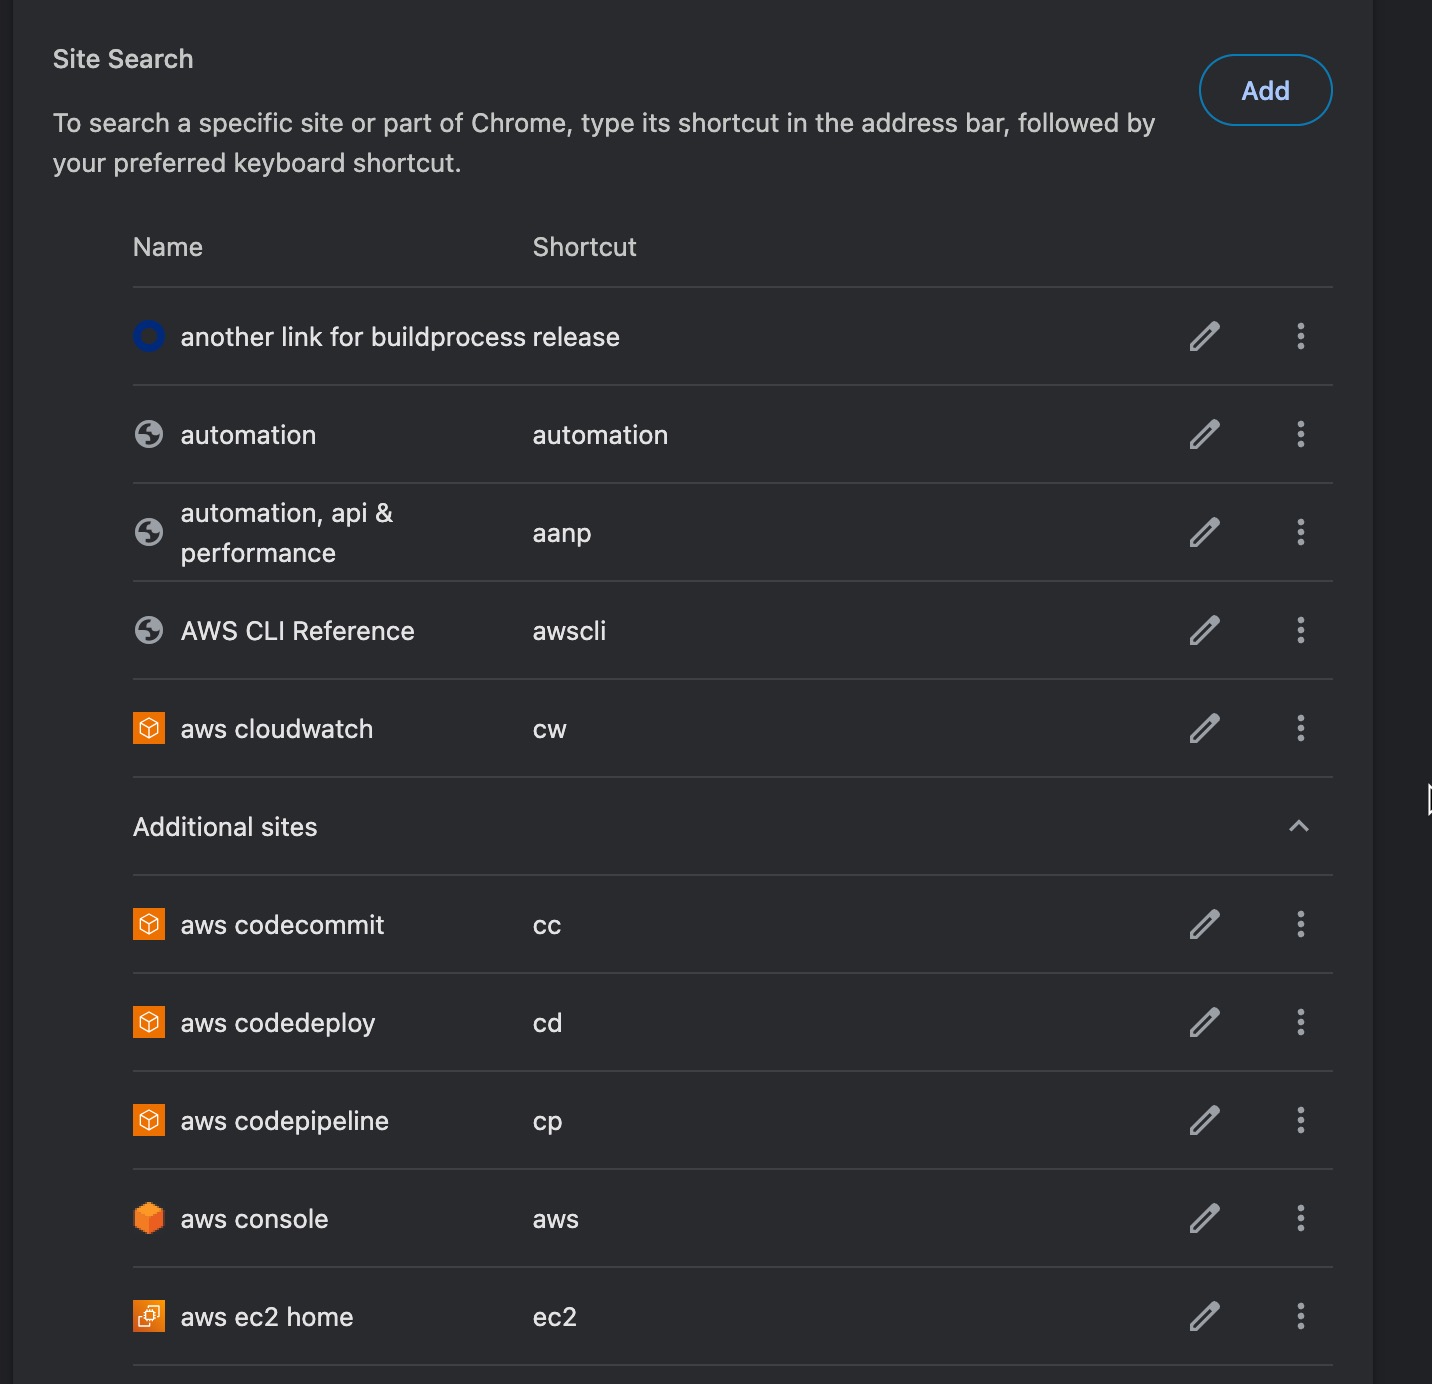
Task: Open more actions for 'release' shortcut row
Action: click(1300, 336)
